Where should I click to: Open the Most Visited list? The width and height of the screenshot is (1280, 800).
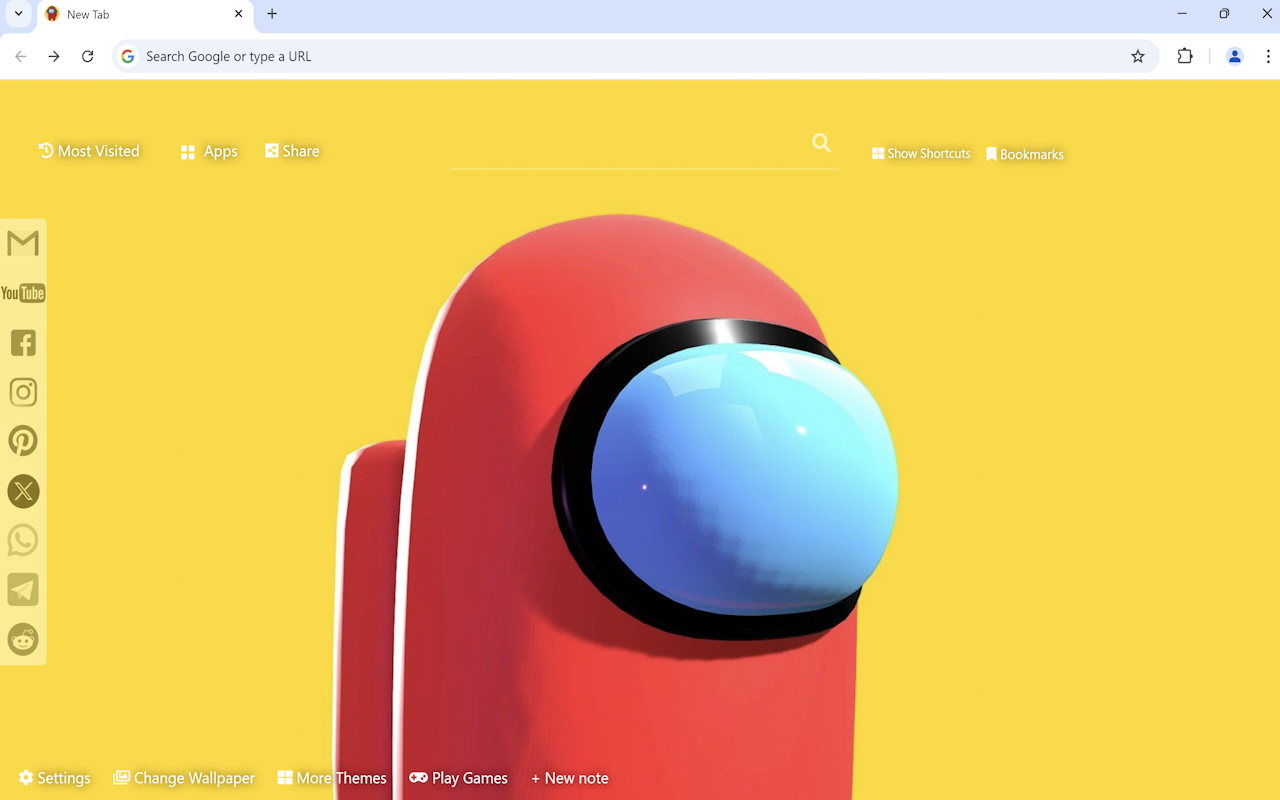(89, 151)
